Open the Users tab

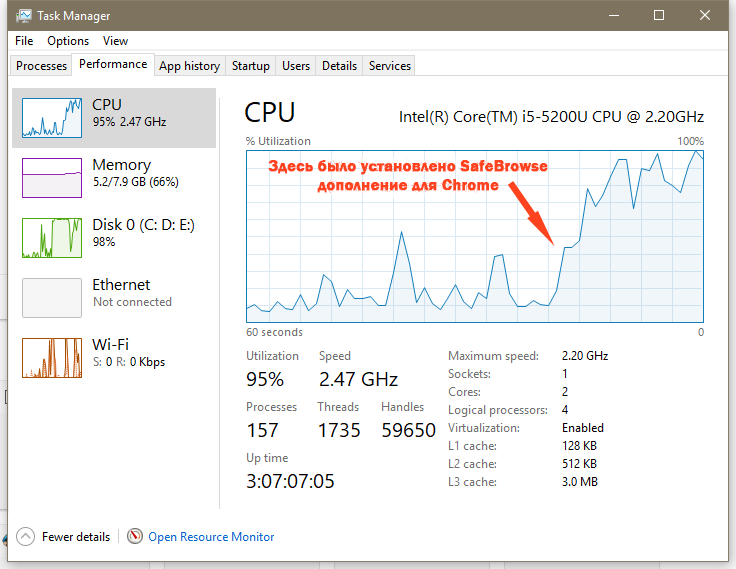(296, 66)
